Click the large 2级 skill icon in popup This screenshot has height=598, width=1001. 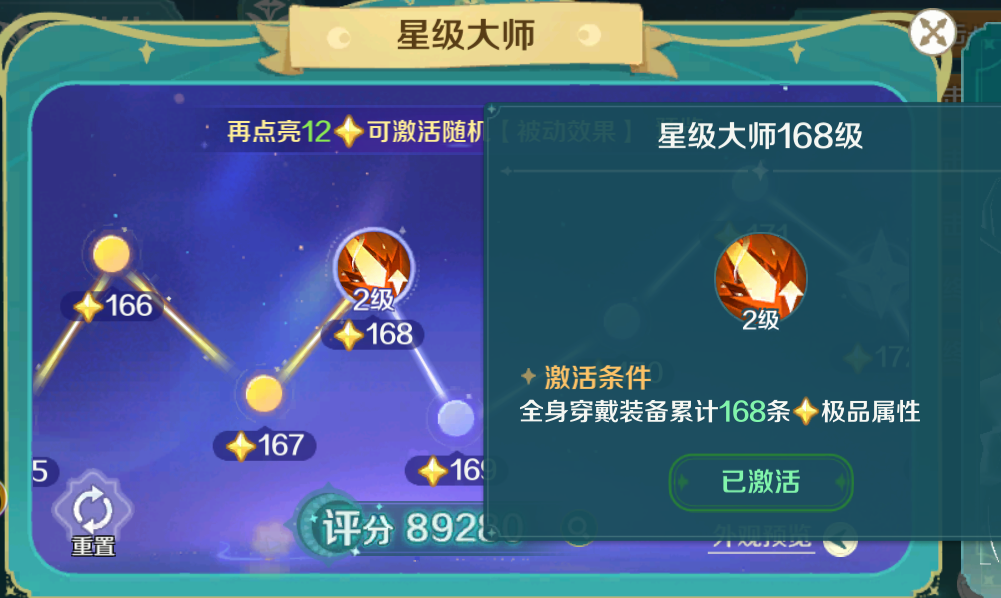click(760, 281)
